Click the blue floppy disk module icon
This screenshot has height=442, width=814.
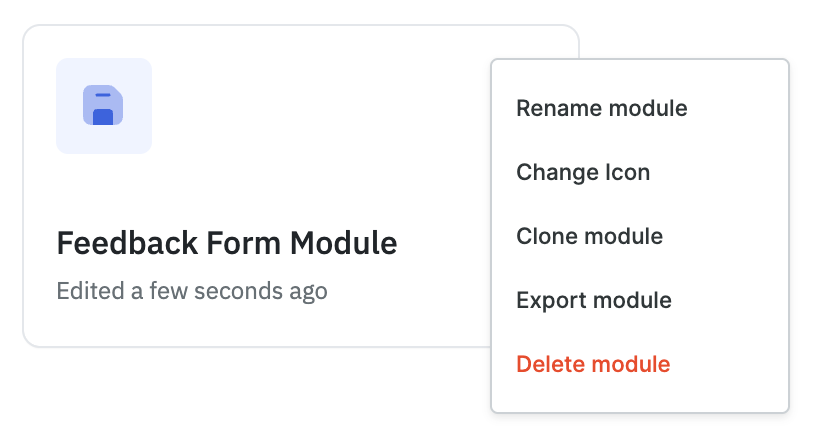103,106
